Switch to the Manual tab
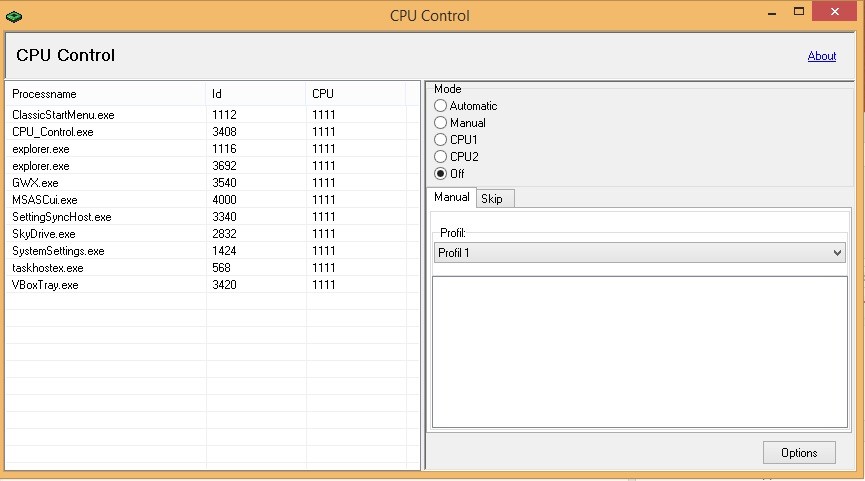 coord(451,197)
